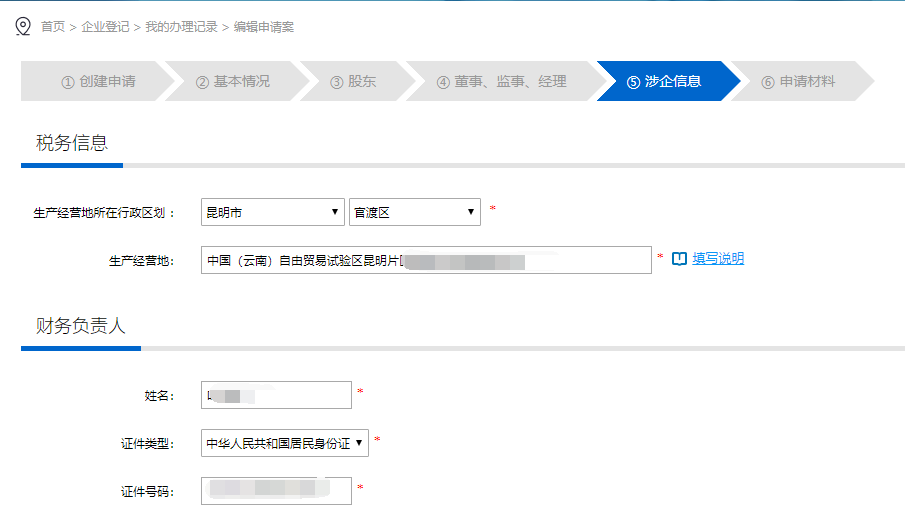
Task: Click the location pin icon in breadcrumb
Action: [x=23, y=27]
